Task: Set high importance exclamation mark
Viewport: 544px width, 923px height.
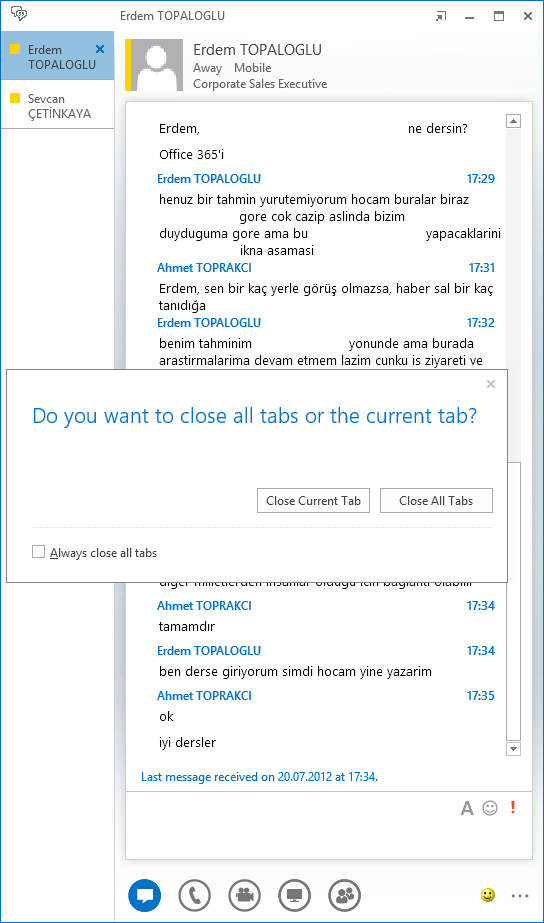Action: [x=513, y=808]
